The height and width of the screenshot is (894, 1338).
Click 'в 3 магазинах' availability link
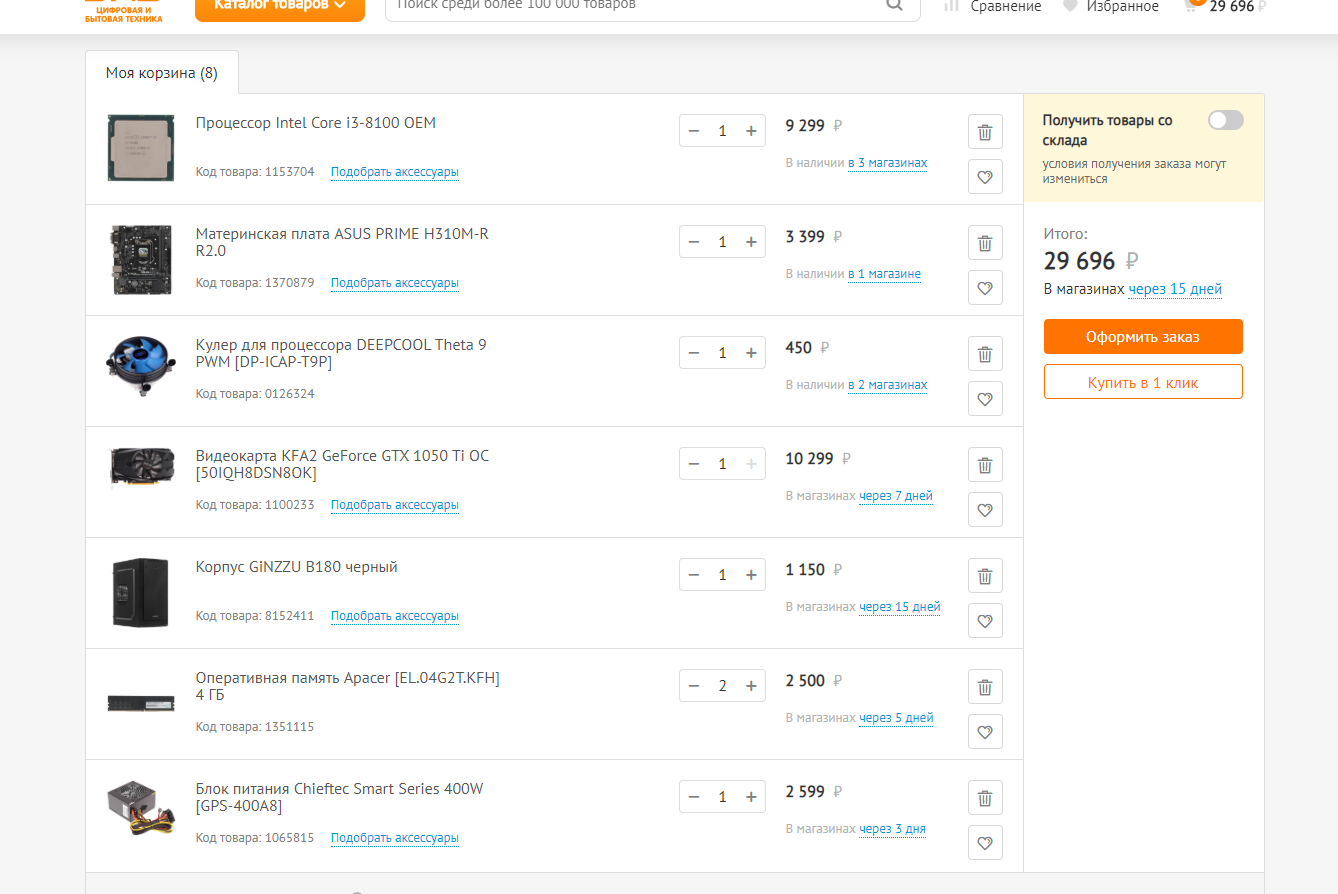pos(888,163)
